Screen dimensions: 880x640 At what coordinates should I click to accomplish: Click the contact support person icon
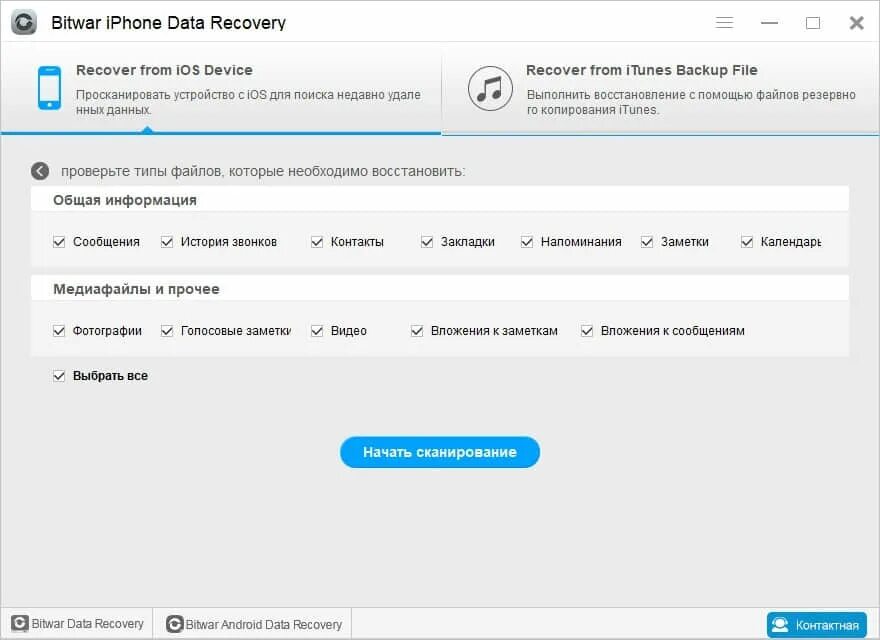pos(780,625)
